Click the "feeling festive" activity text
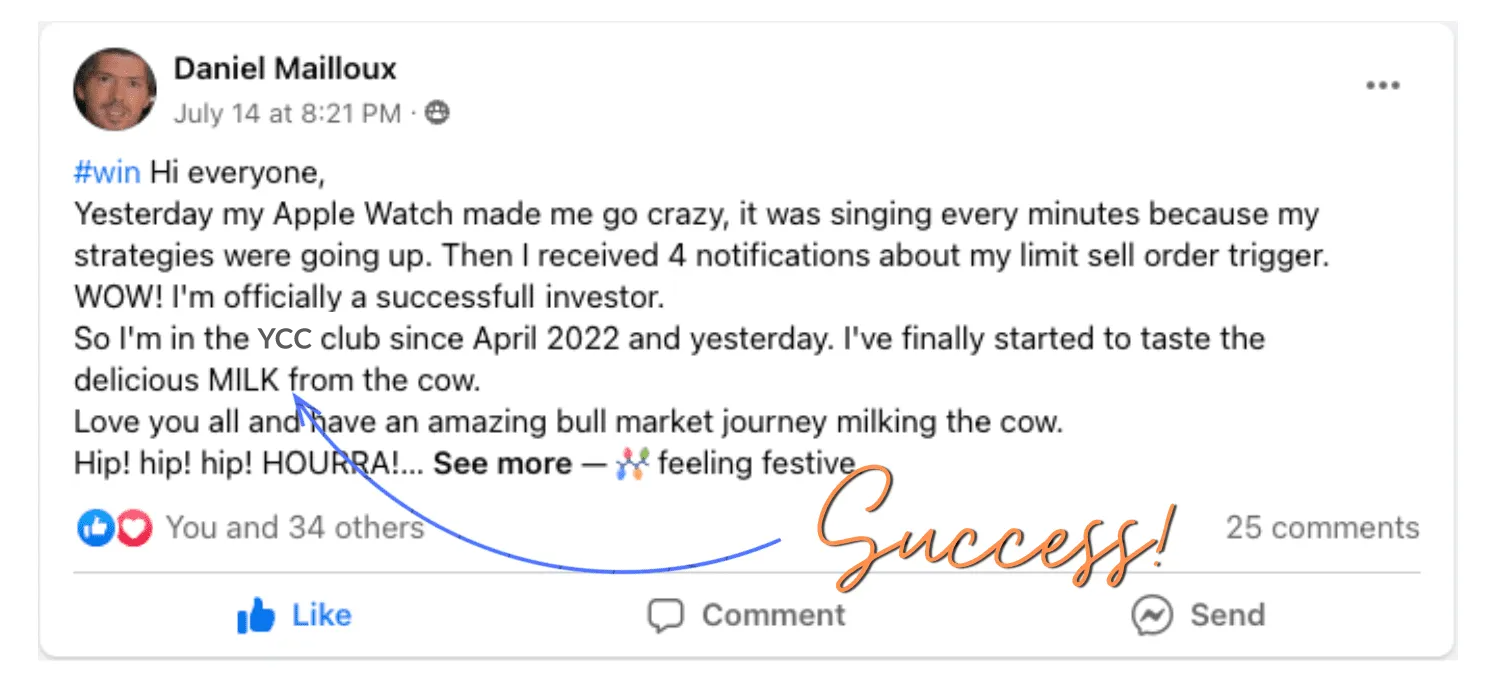This screenshot has width=1488, height=676. point(756,464)
